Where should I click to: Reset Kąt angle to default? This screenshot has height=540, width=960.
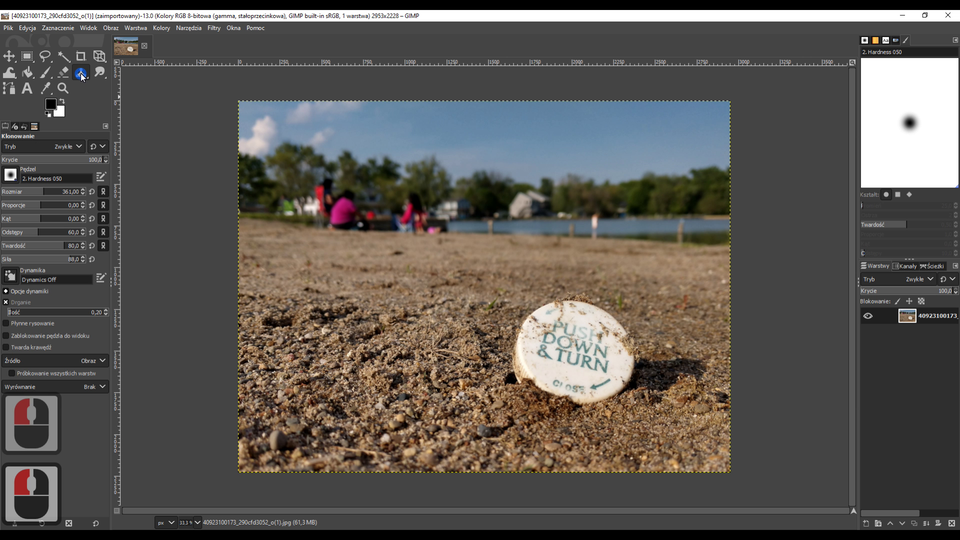click(92, 219)
